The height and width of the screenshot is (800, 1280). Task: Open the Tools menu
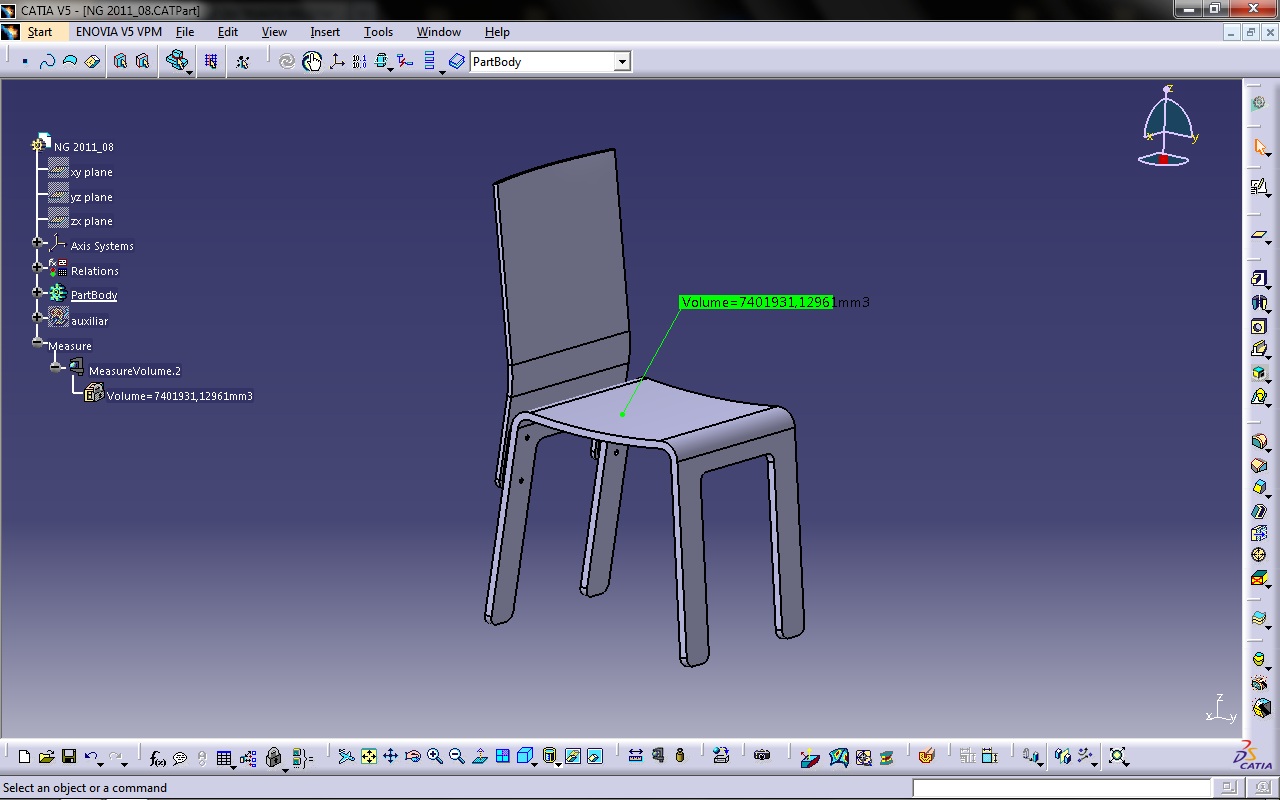coord(378,32)
